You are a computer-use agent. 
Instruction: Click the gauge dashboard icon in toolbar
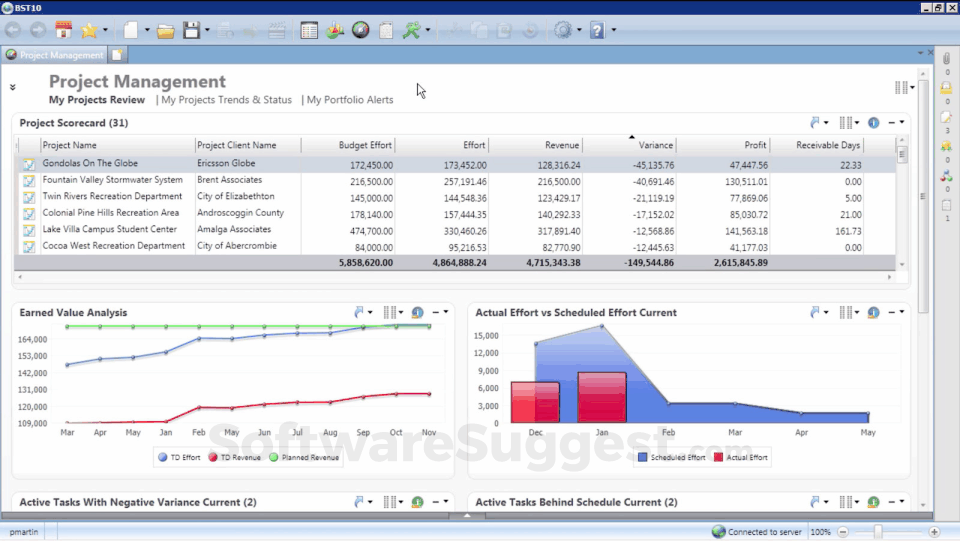click(x=361, y=30)
